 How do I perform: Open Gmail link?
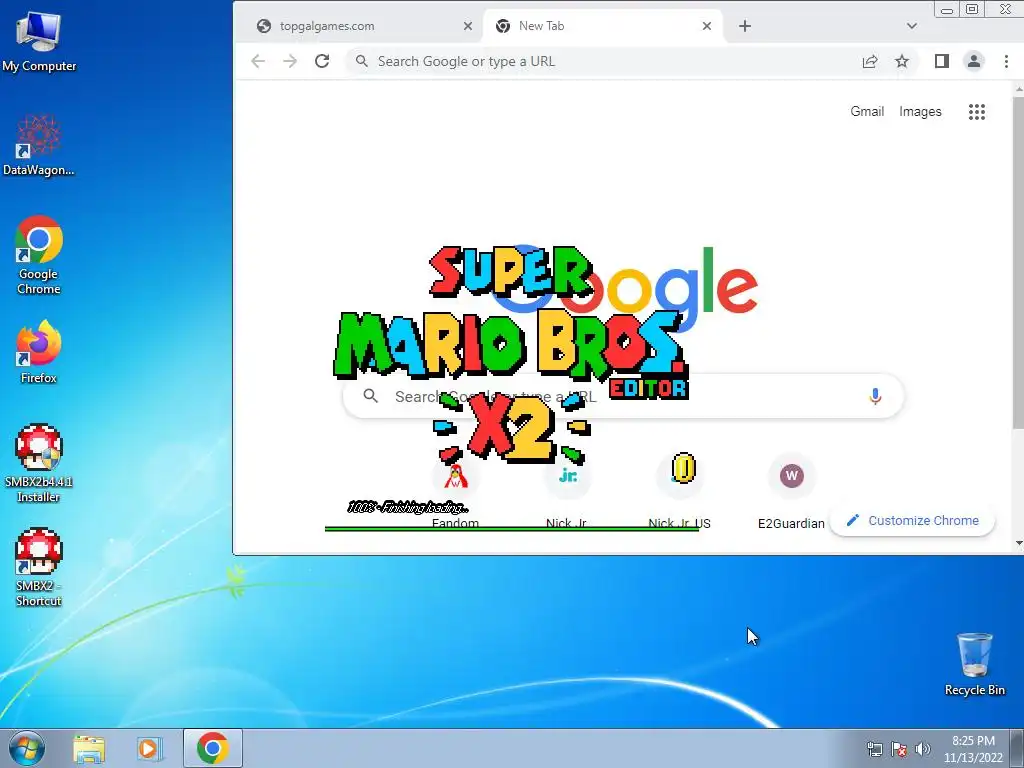tap(867, 112)
